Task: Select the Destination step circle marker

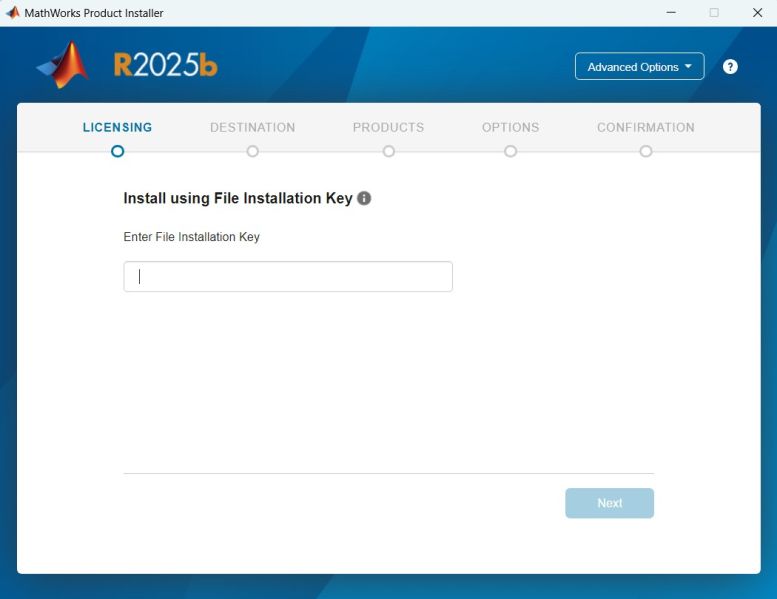Action: click(252, 151)
